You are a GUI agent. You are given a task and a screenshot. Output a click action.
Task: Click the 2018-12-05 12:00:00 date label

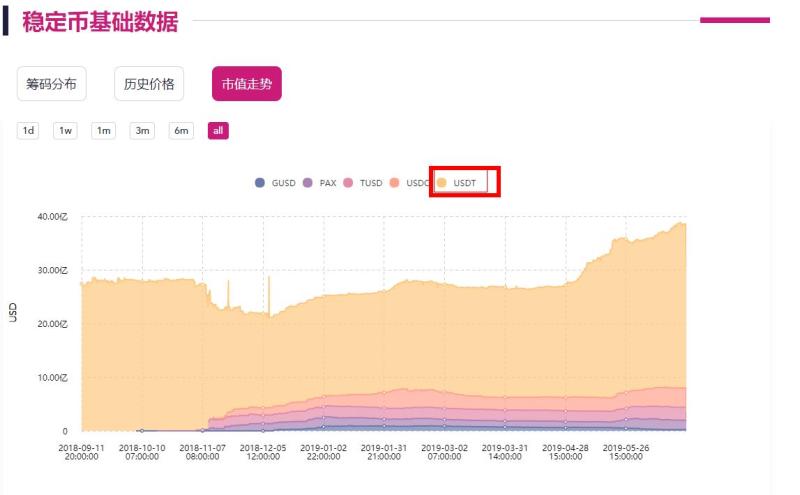(263, 452)
